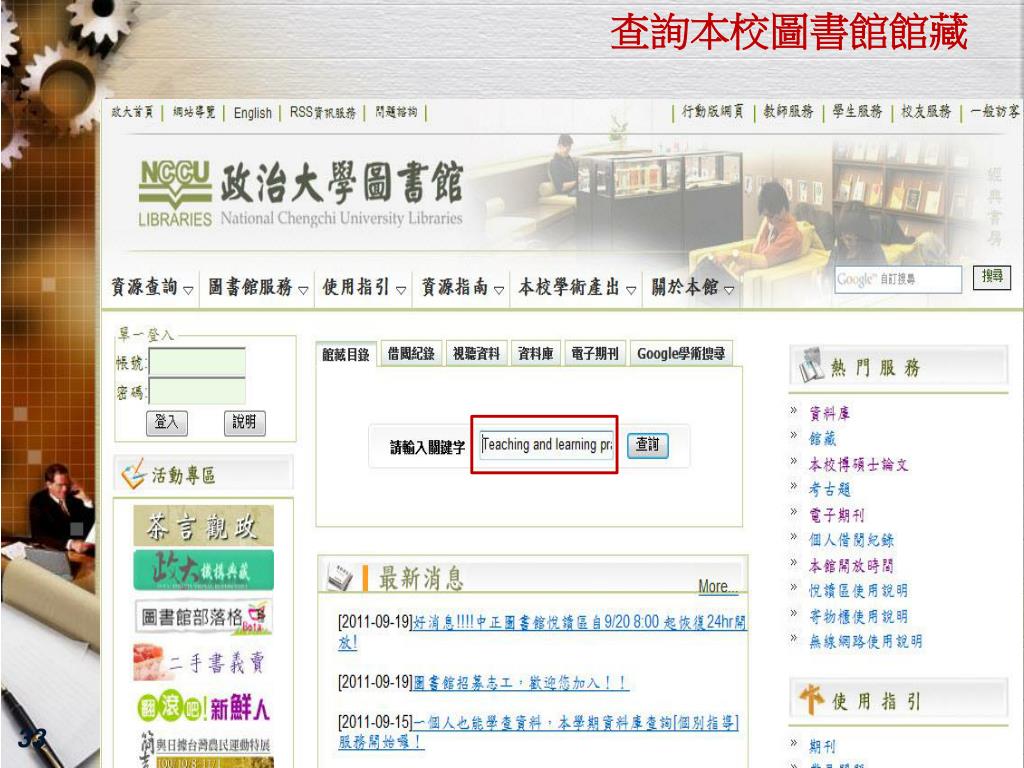Expand the 圖書館服務 menu

pyautogui.click(x=257, y=287)
